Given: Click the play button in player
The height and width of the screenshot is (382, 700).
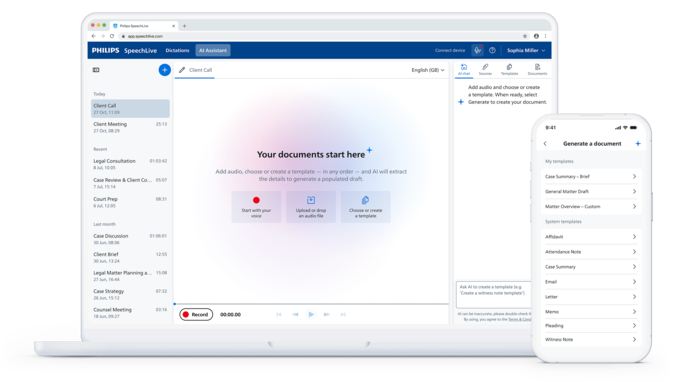Looking at the screenshot, I should (x=311, y=315).
